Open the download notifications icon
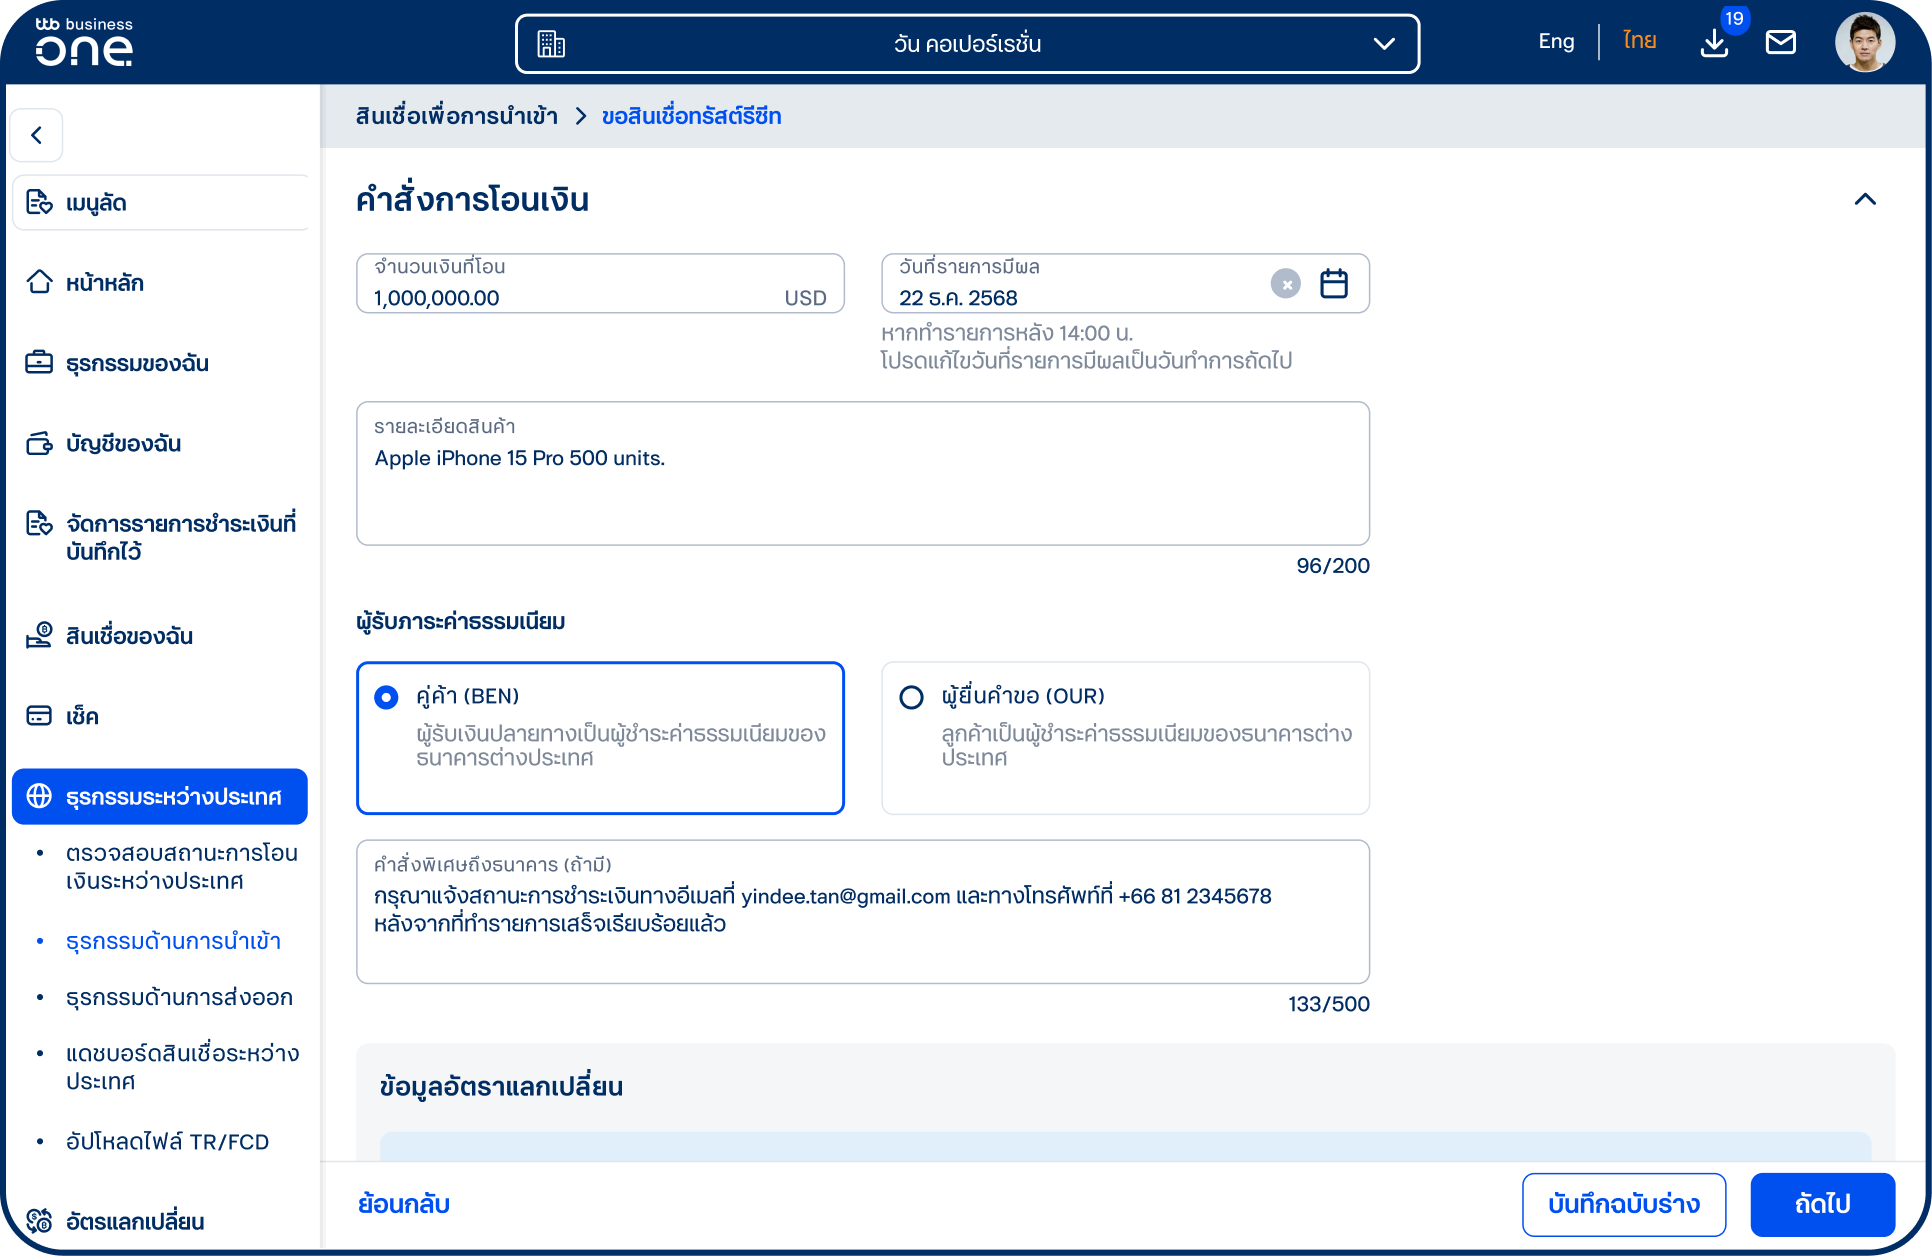The height and width of the screenshot is (1256, 1932). click(x=1714, y=43)
